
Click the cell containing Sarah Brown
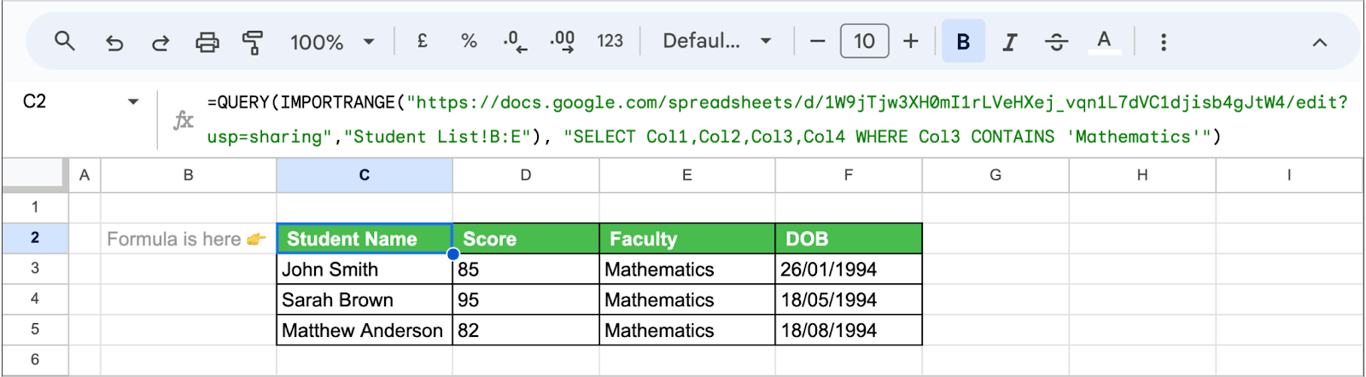point(364,299)
